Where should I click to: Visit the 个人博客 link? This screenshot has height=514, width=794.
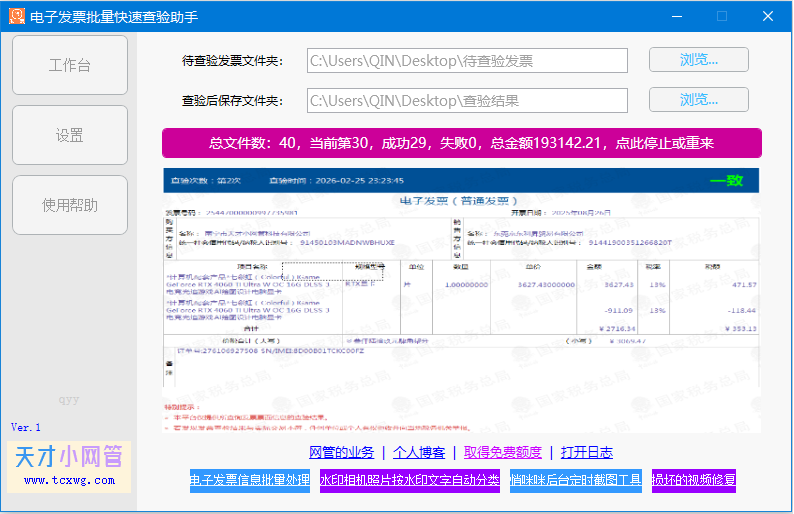[418, 452]
